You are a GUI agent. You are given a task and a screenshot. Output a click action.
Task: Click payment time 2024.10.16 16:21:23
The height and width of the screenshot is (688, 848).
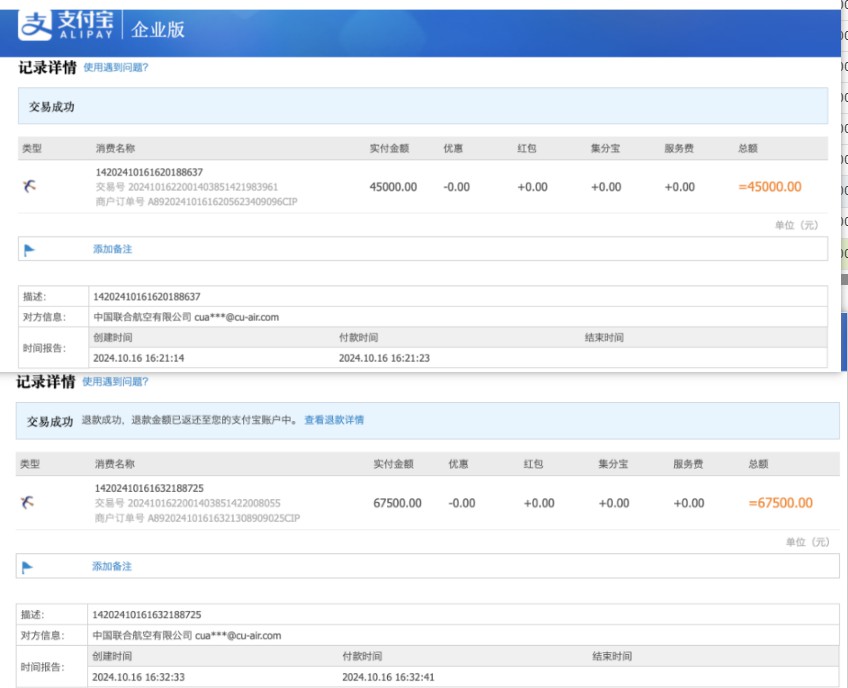point(384,358)
